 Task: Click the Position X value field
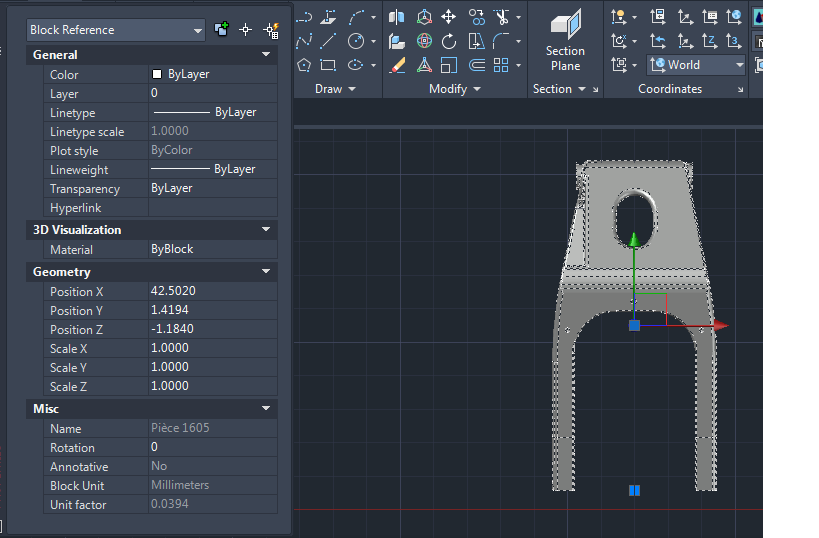click(x=213, y=291)
